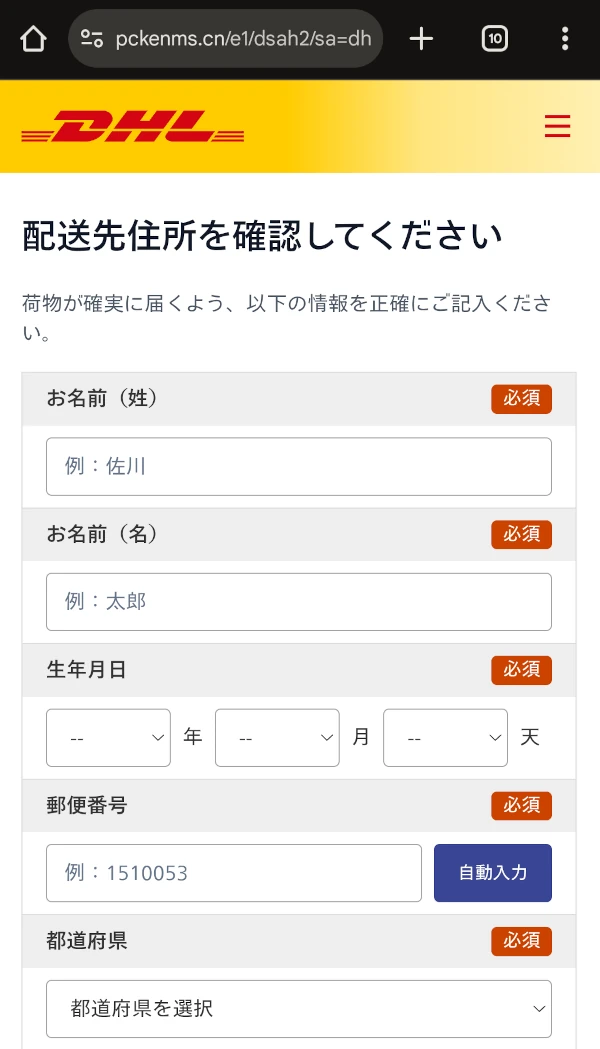Image resolution: width=600 pixels, height=1049 pixels.
Task: Tap the site permissions icon in the address bar
Action: pyautogui.click(x=91, y=39)
